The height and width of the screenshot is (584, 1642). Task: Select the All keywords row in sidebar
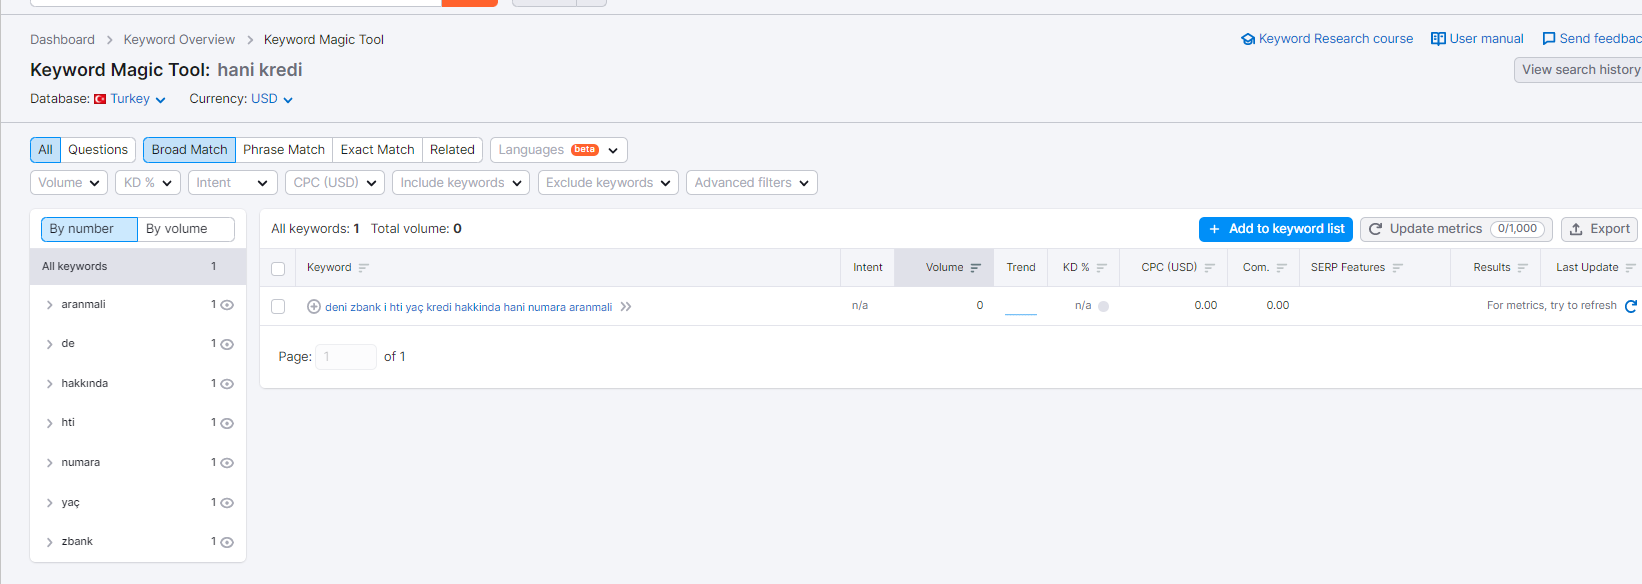pos(138,267)
